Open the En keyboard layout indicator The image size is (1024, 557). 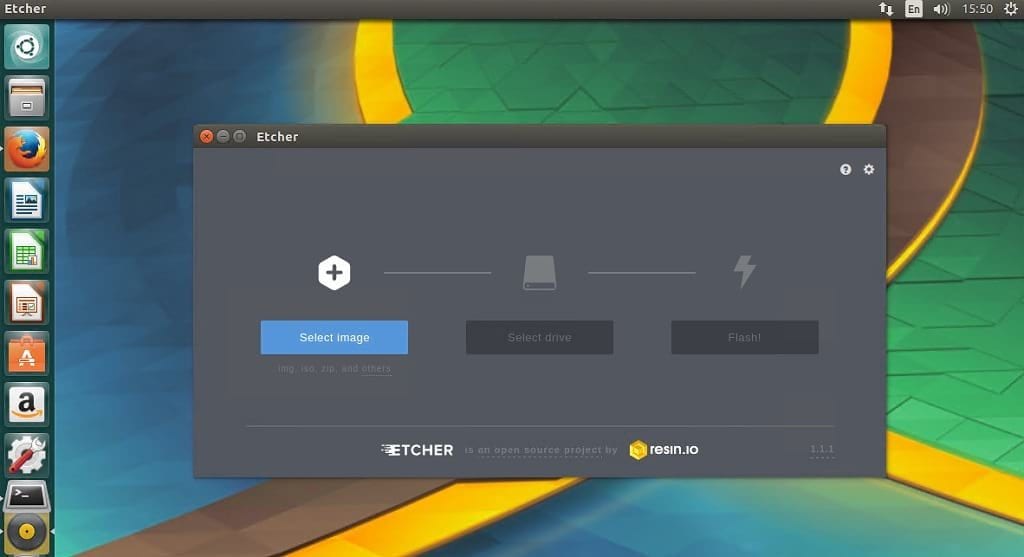(914, 8)
